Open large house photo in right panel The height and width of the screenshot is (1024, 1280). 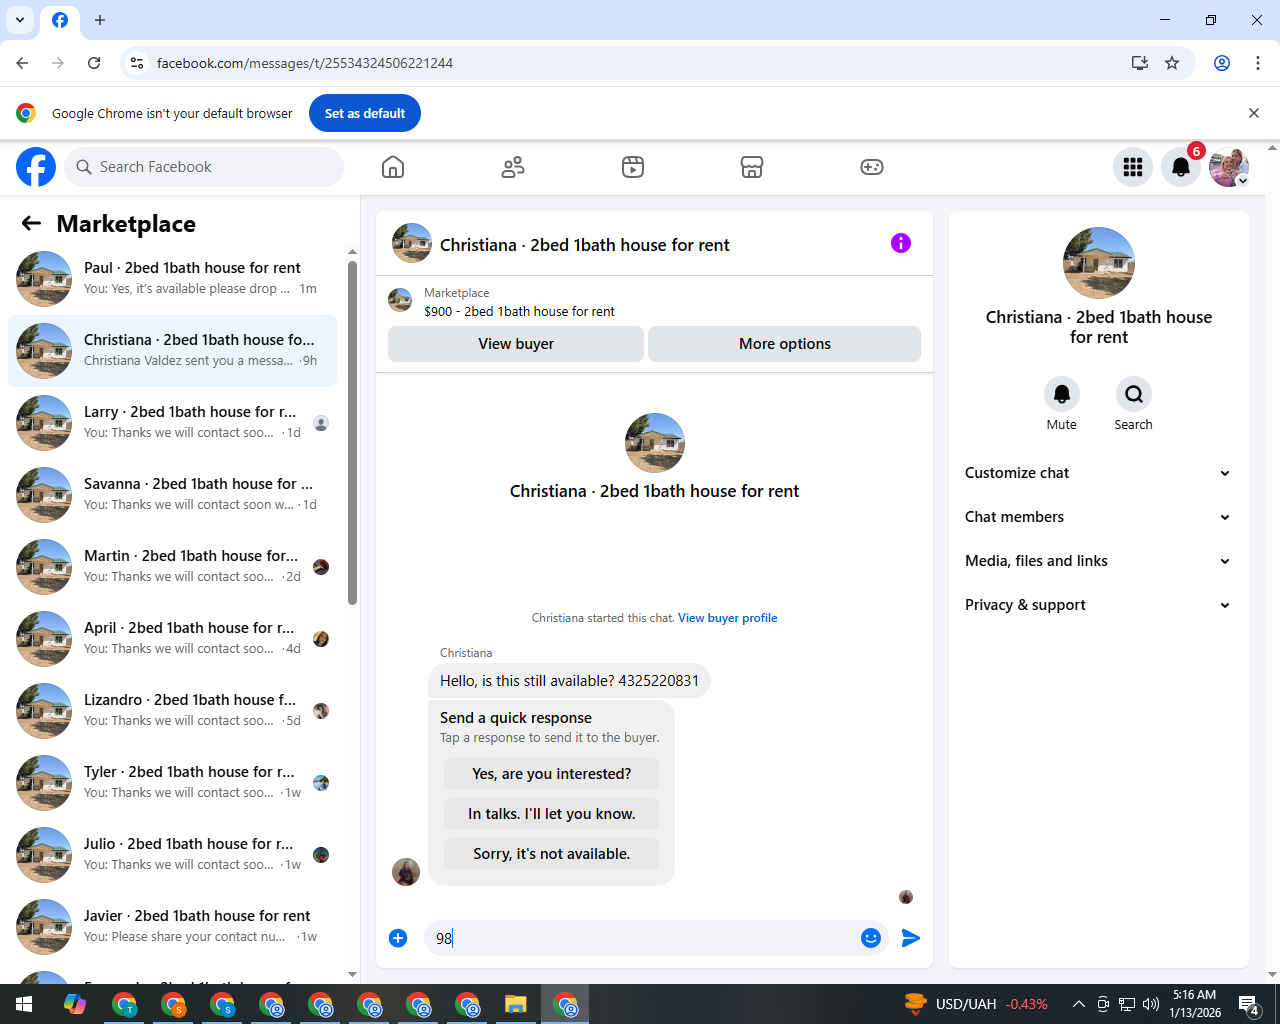tap(1099, 263)
